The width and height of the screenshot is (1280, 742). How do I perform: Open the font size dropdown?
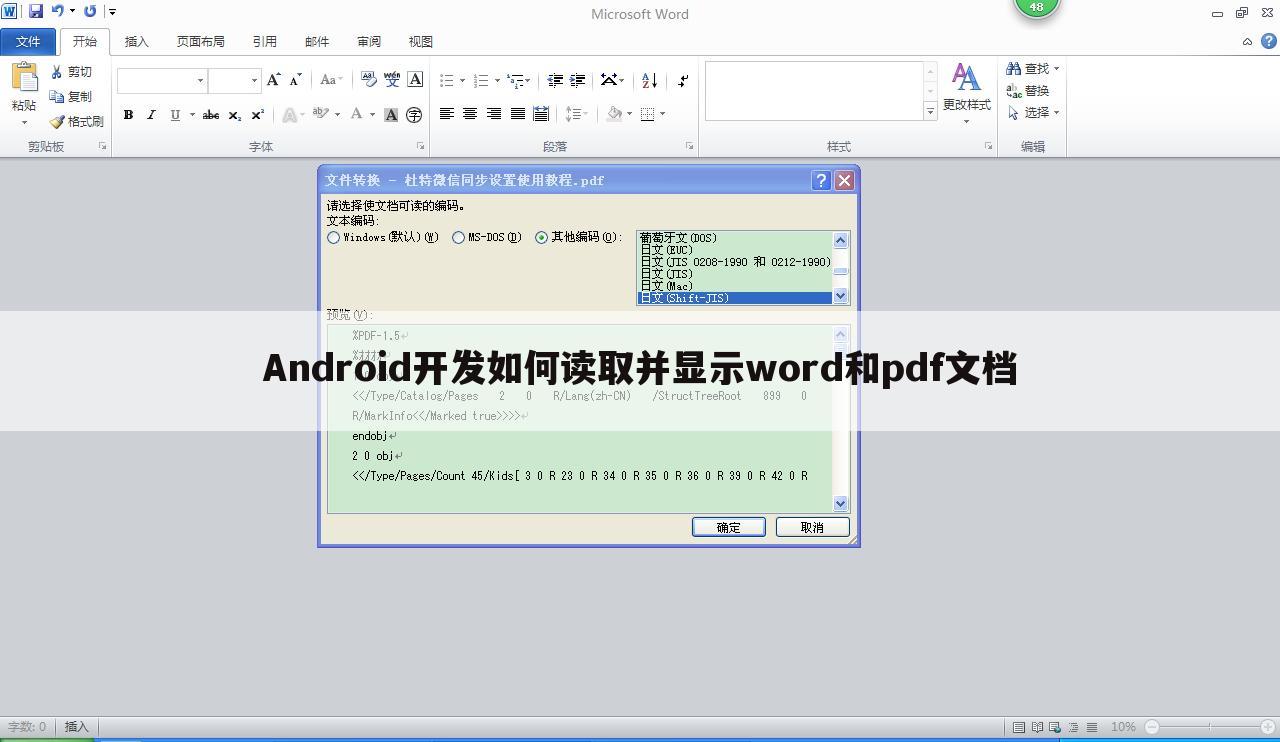[254, 80]
